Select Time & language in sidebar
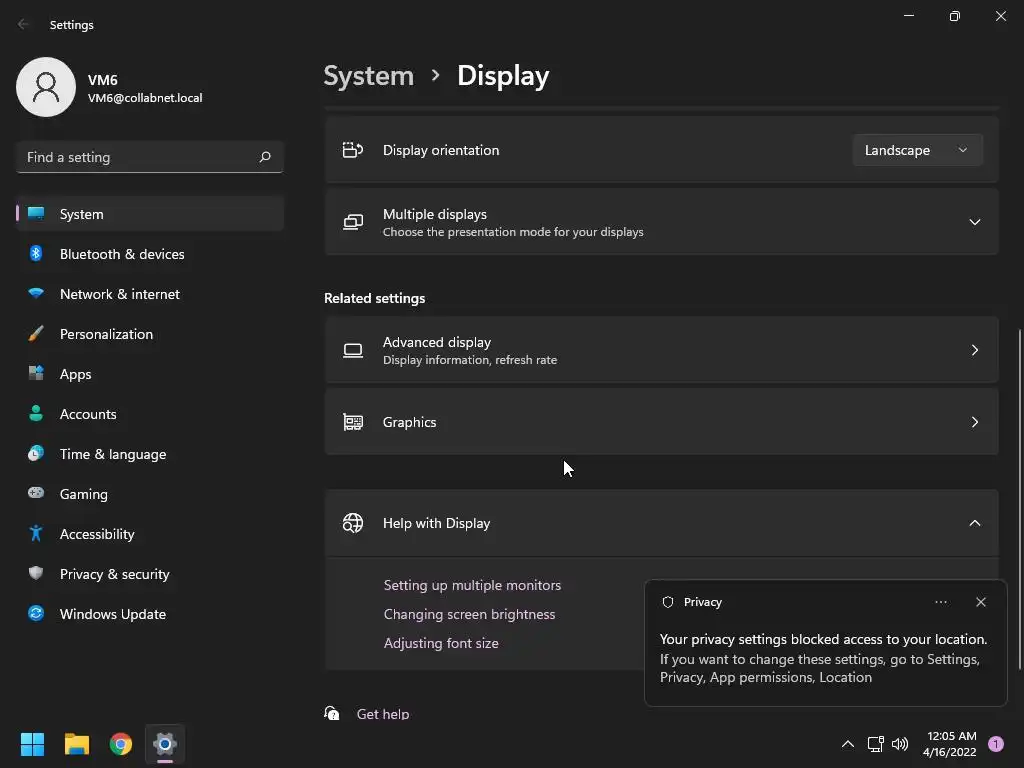Viewport: 1024px width, 768px height. (113, 454)
